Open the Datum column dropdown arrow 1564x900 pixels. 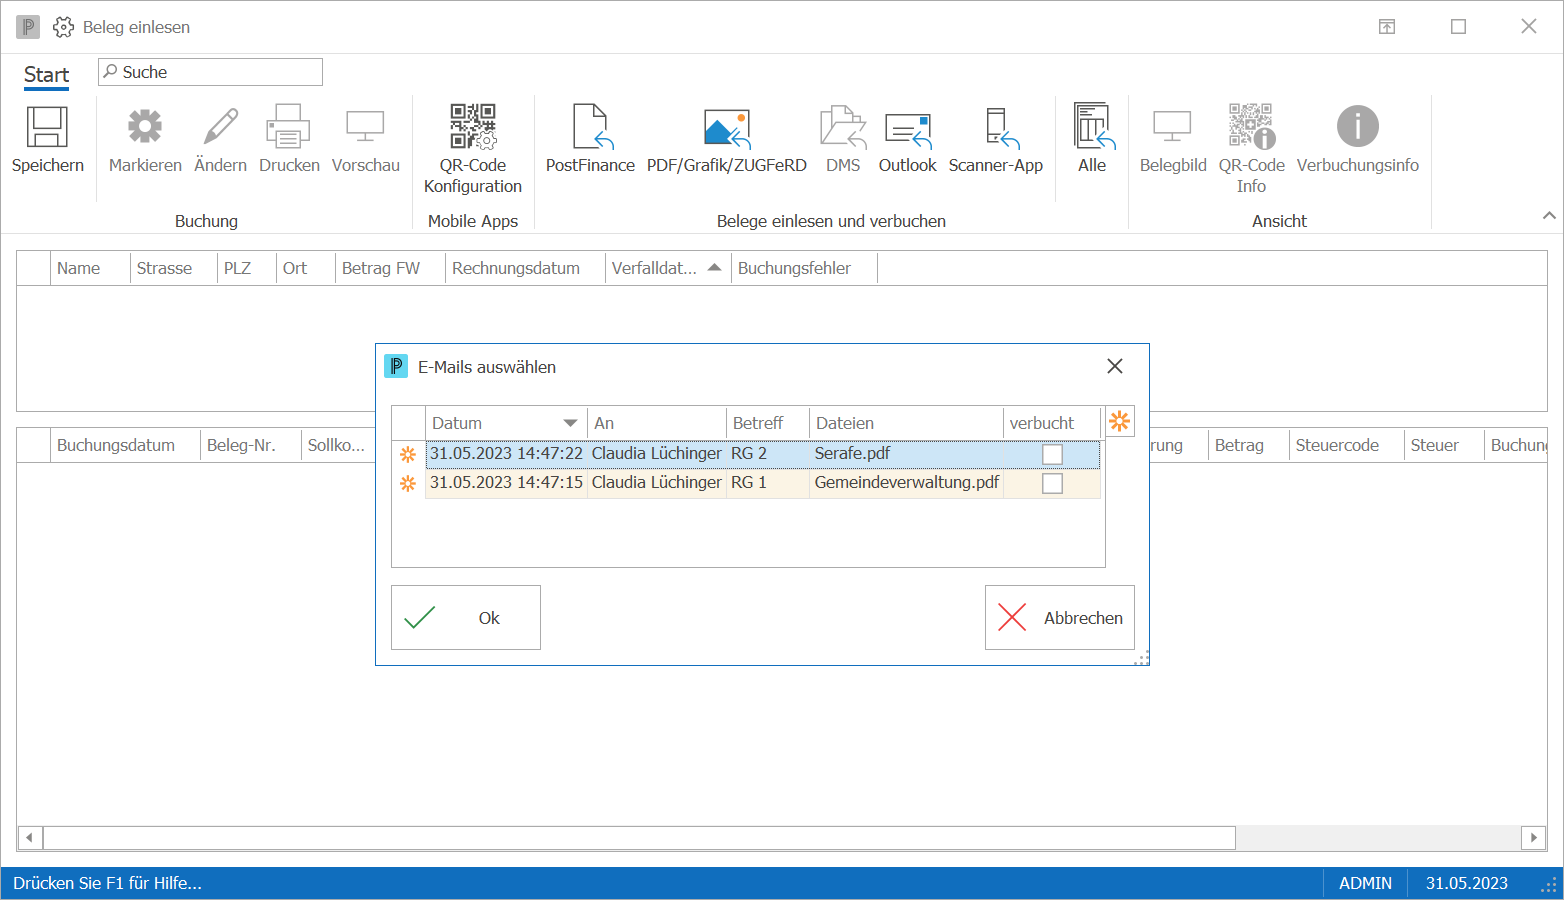pos(570,423)
